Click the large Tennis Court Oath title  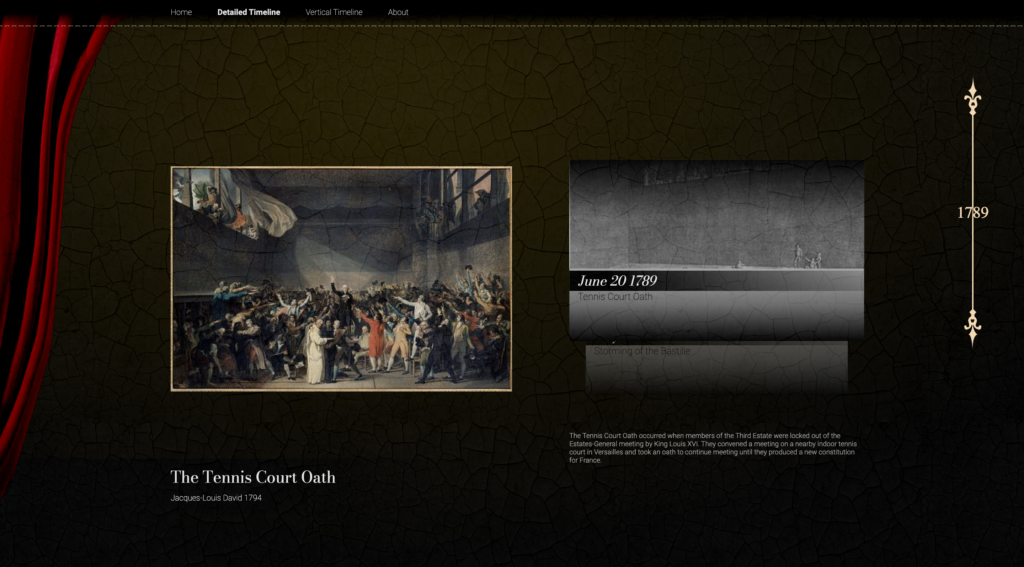pyautogui.click(x=253, y=477)
